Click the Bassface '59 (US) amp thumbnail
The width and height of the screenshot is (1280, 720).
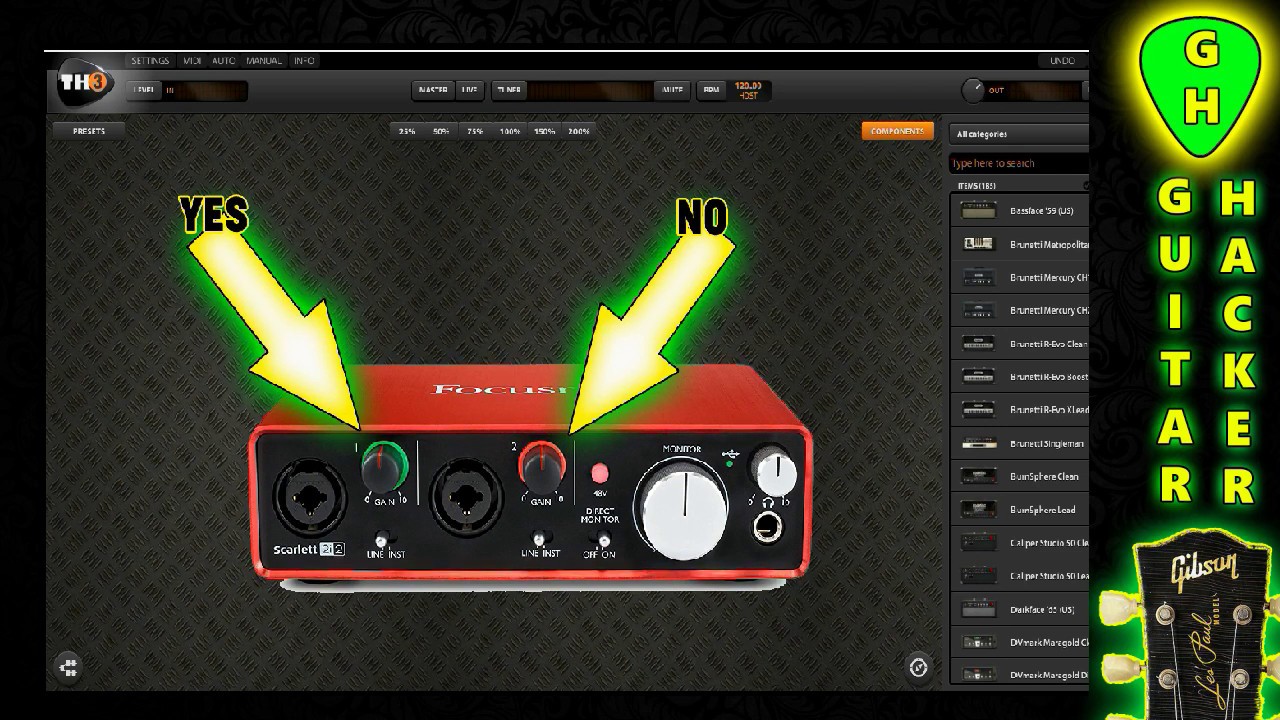pyautogui.click(x=979, y=211)
